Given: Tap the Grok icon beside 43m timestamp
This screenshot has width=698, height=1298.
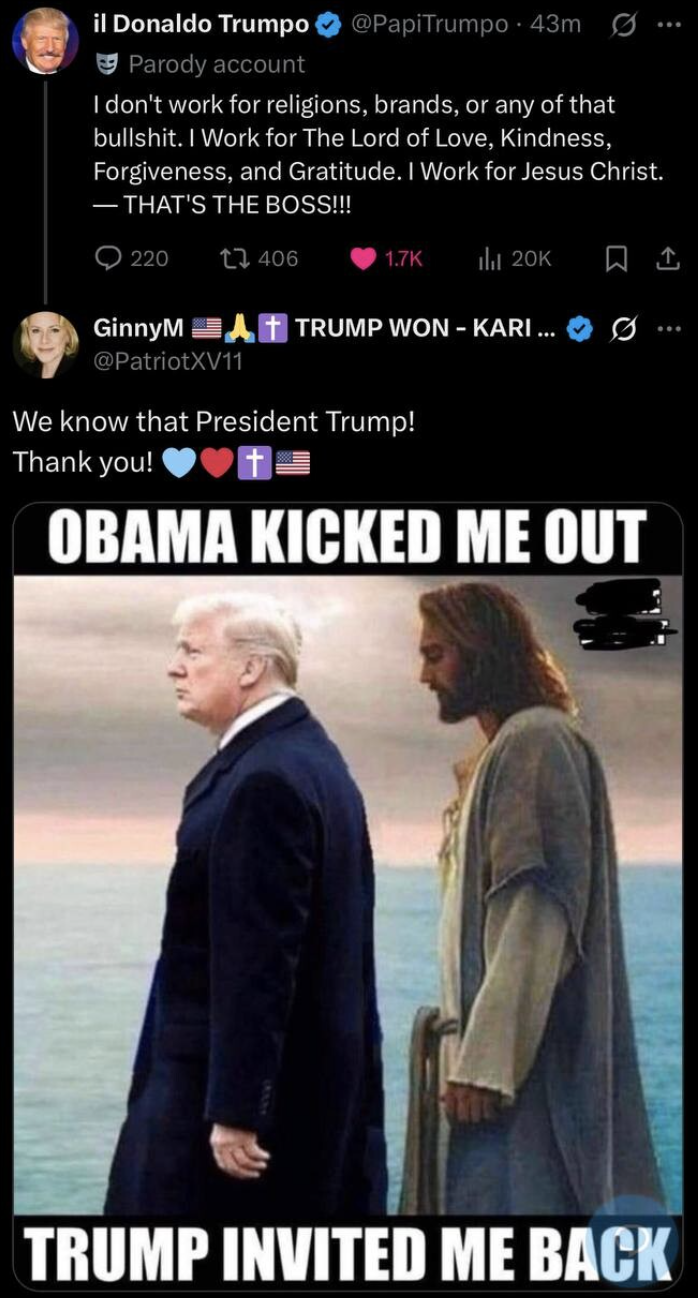Looking at the screenshot, I should tap(621, 24).
